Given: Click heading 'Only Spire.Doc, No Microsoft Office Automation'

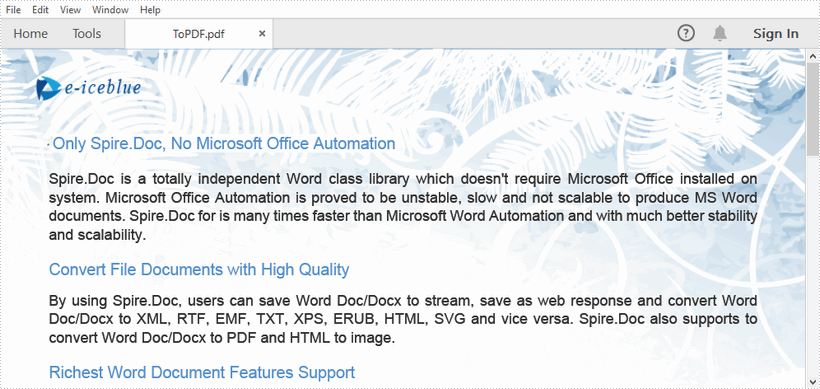Looking at the screenshot, I should pyautogui.click(x=224, y=143).
